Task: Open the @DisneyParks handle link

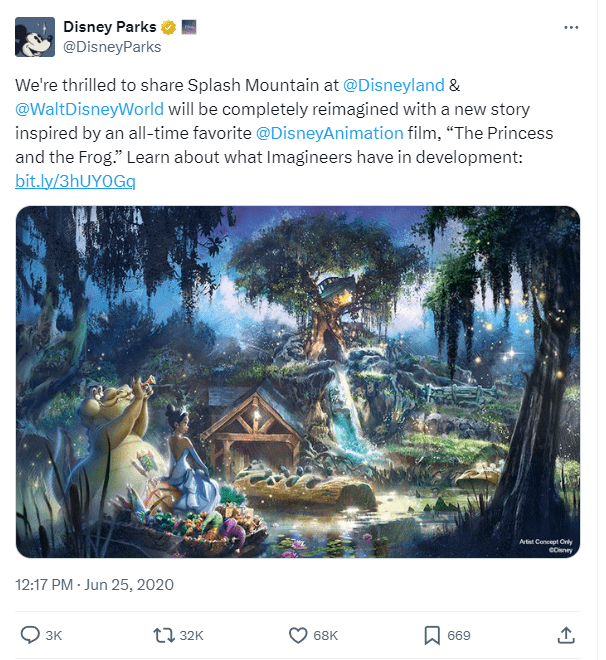Action: [112, 46]
